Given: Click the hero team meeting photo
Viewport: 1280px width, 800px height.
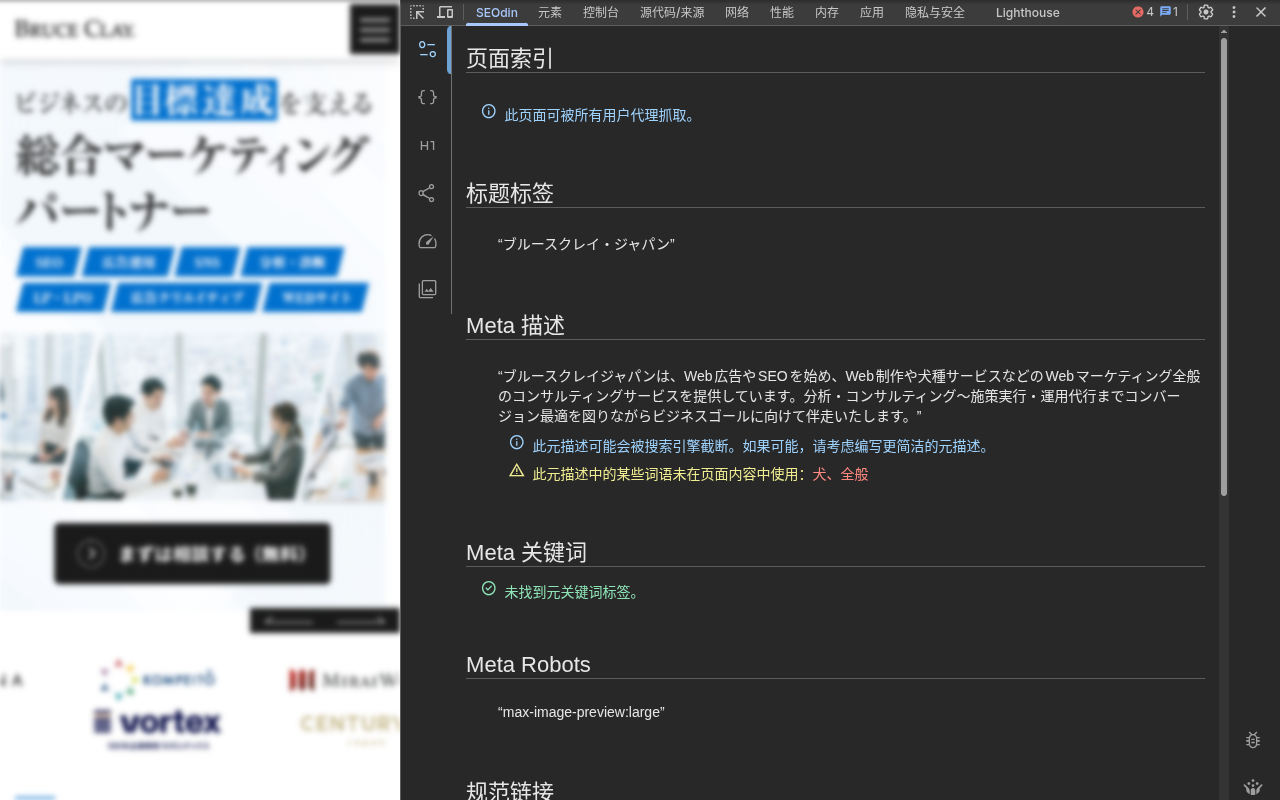Looking at the screenshot, I should point(192,418).
